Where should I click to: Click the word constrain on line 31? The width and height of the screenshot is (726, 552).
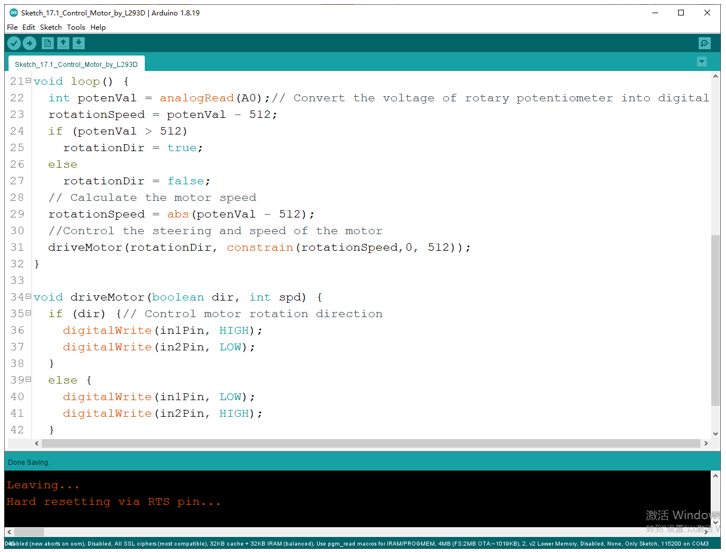(260, 247)
